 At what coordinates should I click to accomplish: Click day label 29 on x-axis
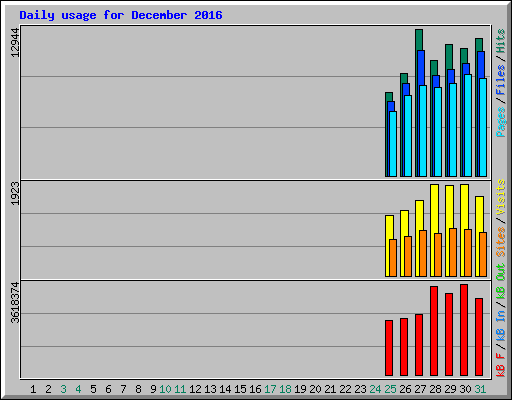[x=450, y=389]
